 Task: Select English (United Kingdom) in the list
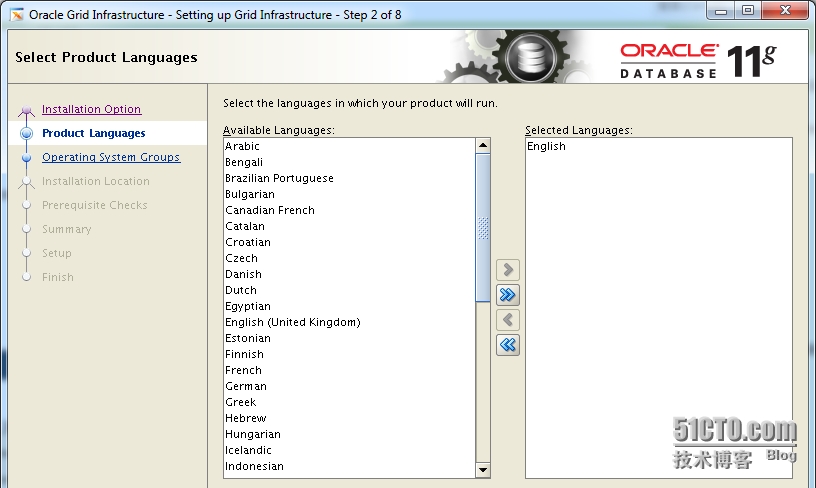349,322
